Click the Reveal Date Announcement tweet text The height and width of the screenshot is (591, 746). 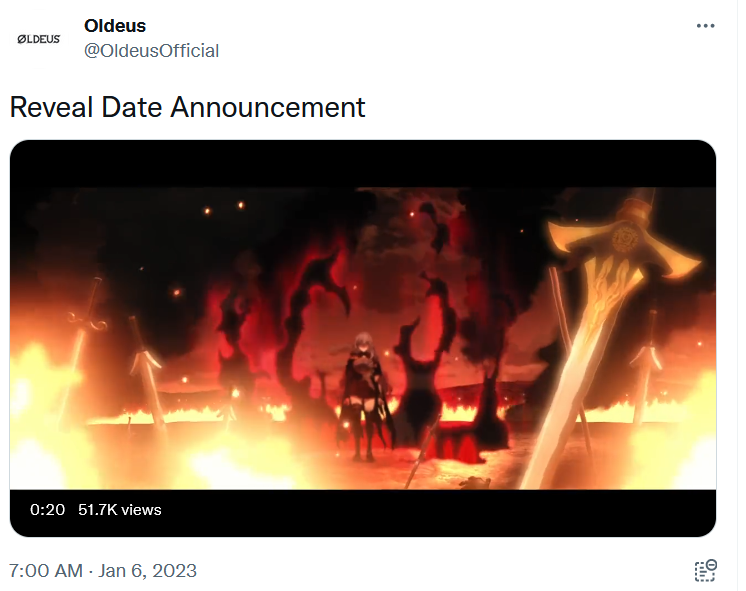(x=188, y=107)
